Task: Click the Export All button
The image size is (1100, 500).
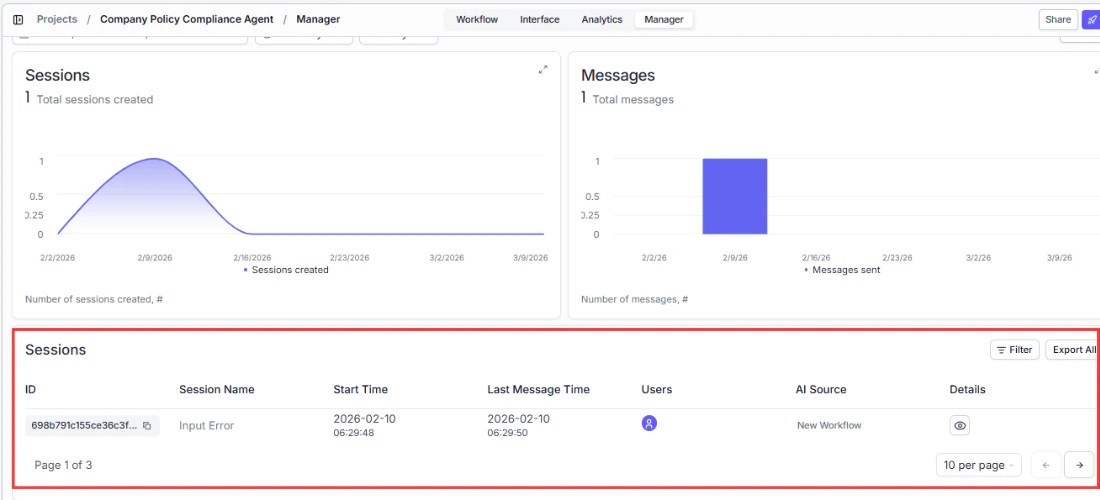Action: [1073, 349]
